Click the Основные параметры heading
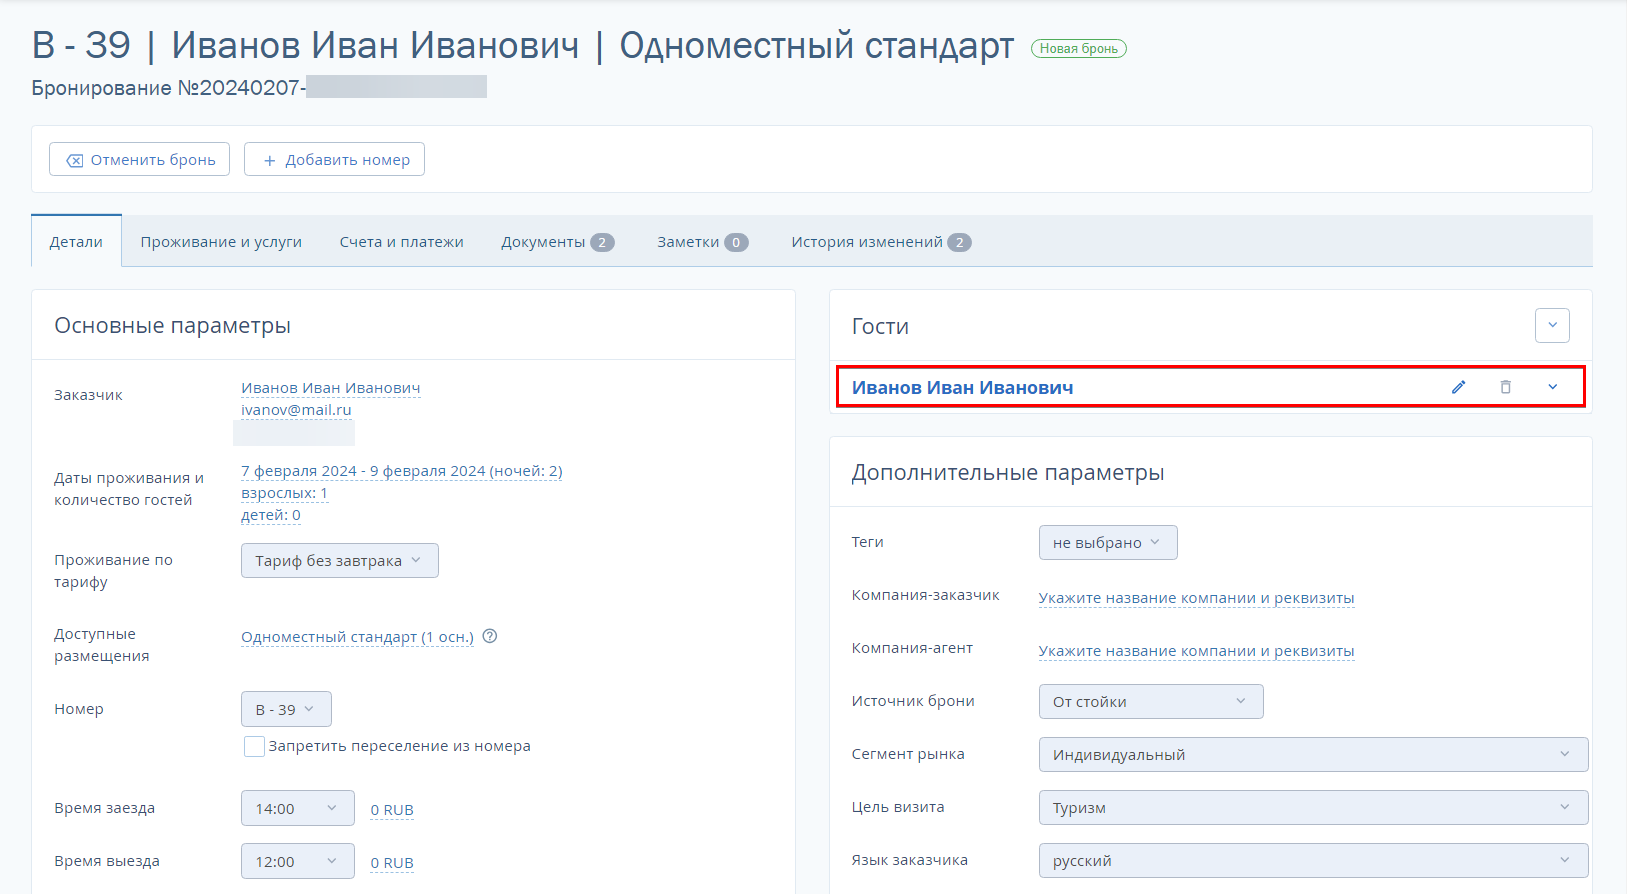 point(172,326)
